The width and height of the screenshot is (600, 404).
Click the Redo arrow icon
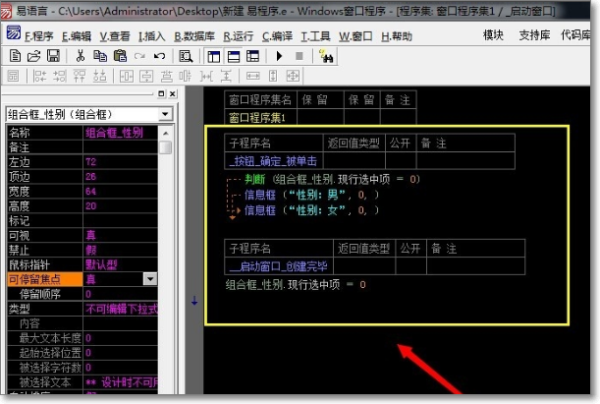139,56
